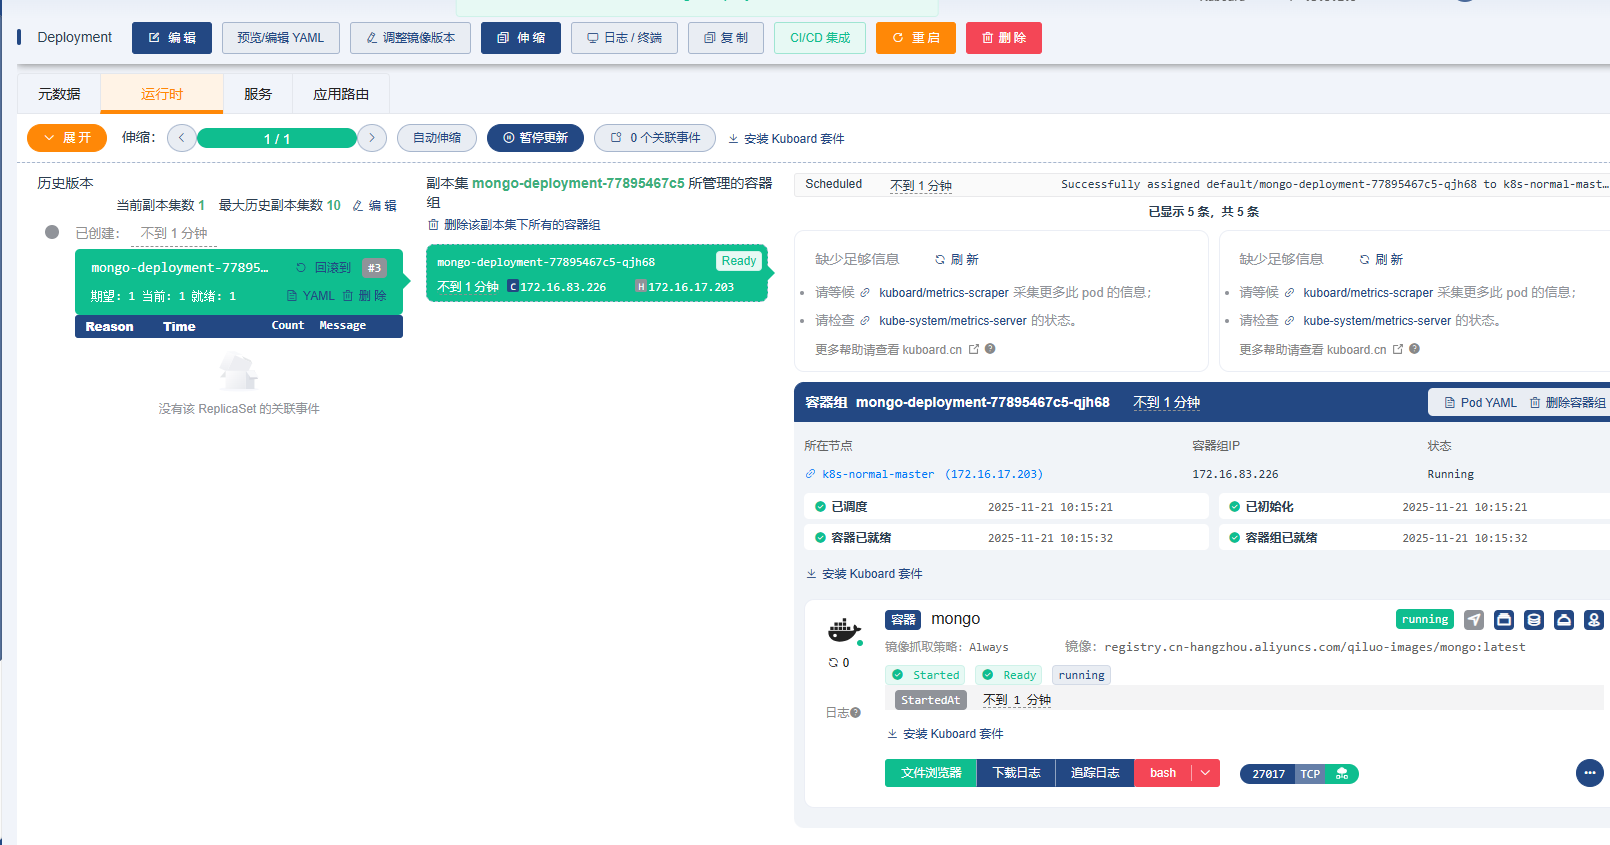Open the 应用路由 tab
The height and width of the screenshot is (845, 1610).
(341, 94)
